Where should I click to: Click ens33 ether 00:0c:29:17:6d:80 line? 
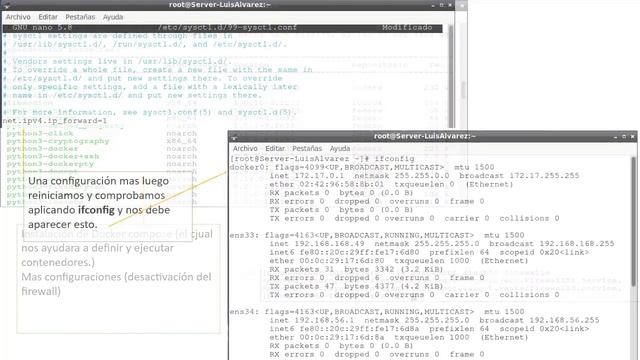click(399, 261)
